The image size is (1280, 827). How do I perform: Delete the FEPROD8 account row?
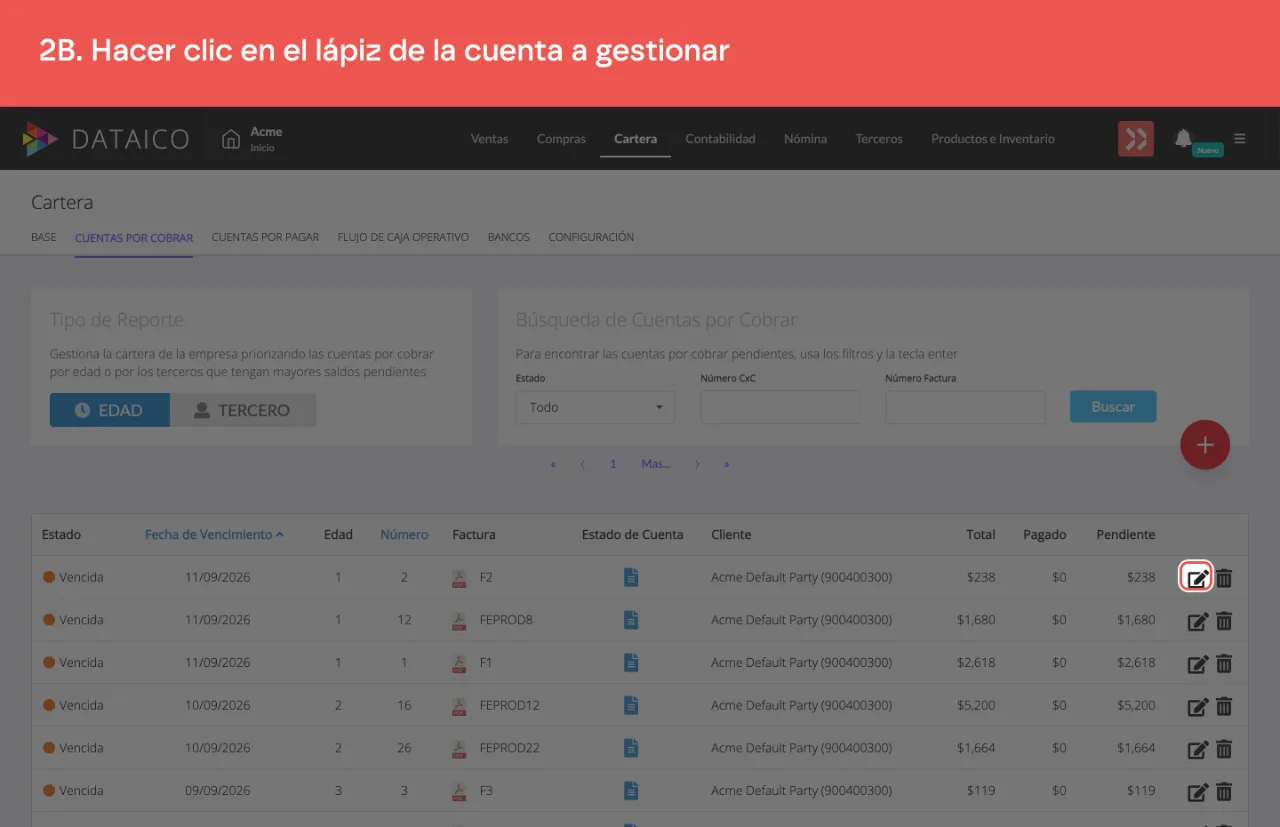[x=1224, y=620]
